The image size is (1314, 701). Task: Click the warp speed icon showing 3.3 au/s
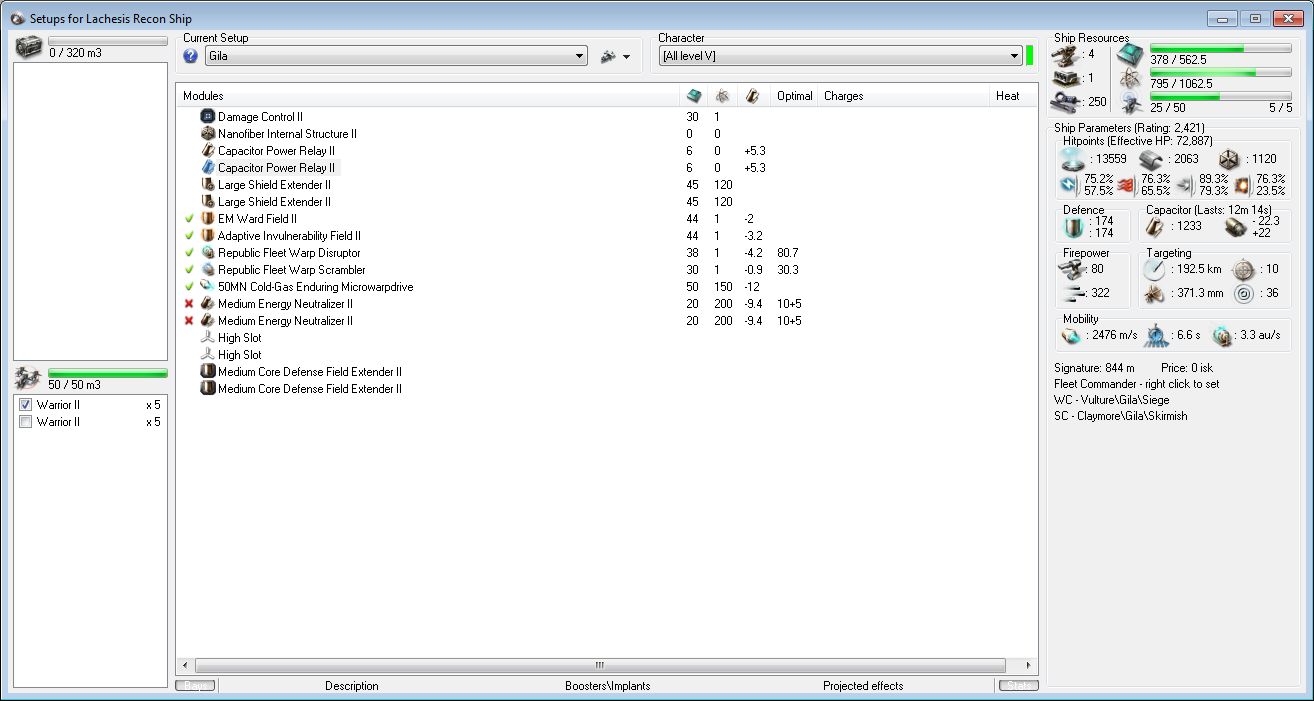[x=1222, y=336]
